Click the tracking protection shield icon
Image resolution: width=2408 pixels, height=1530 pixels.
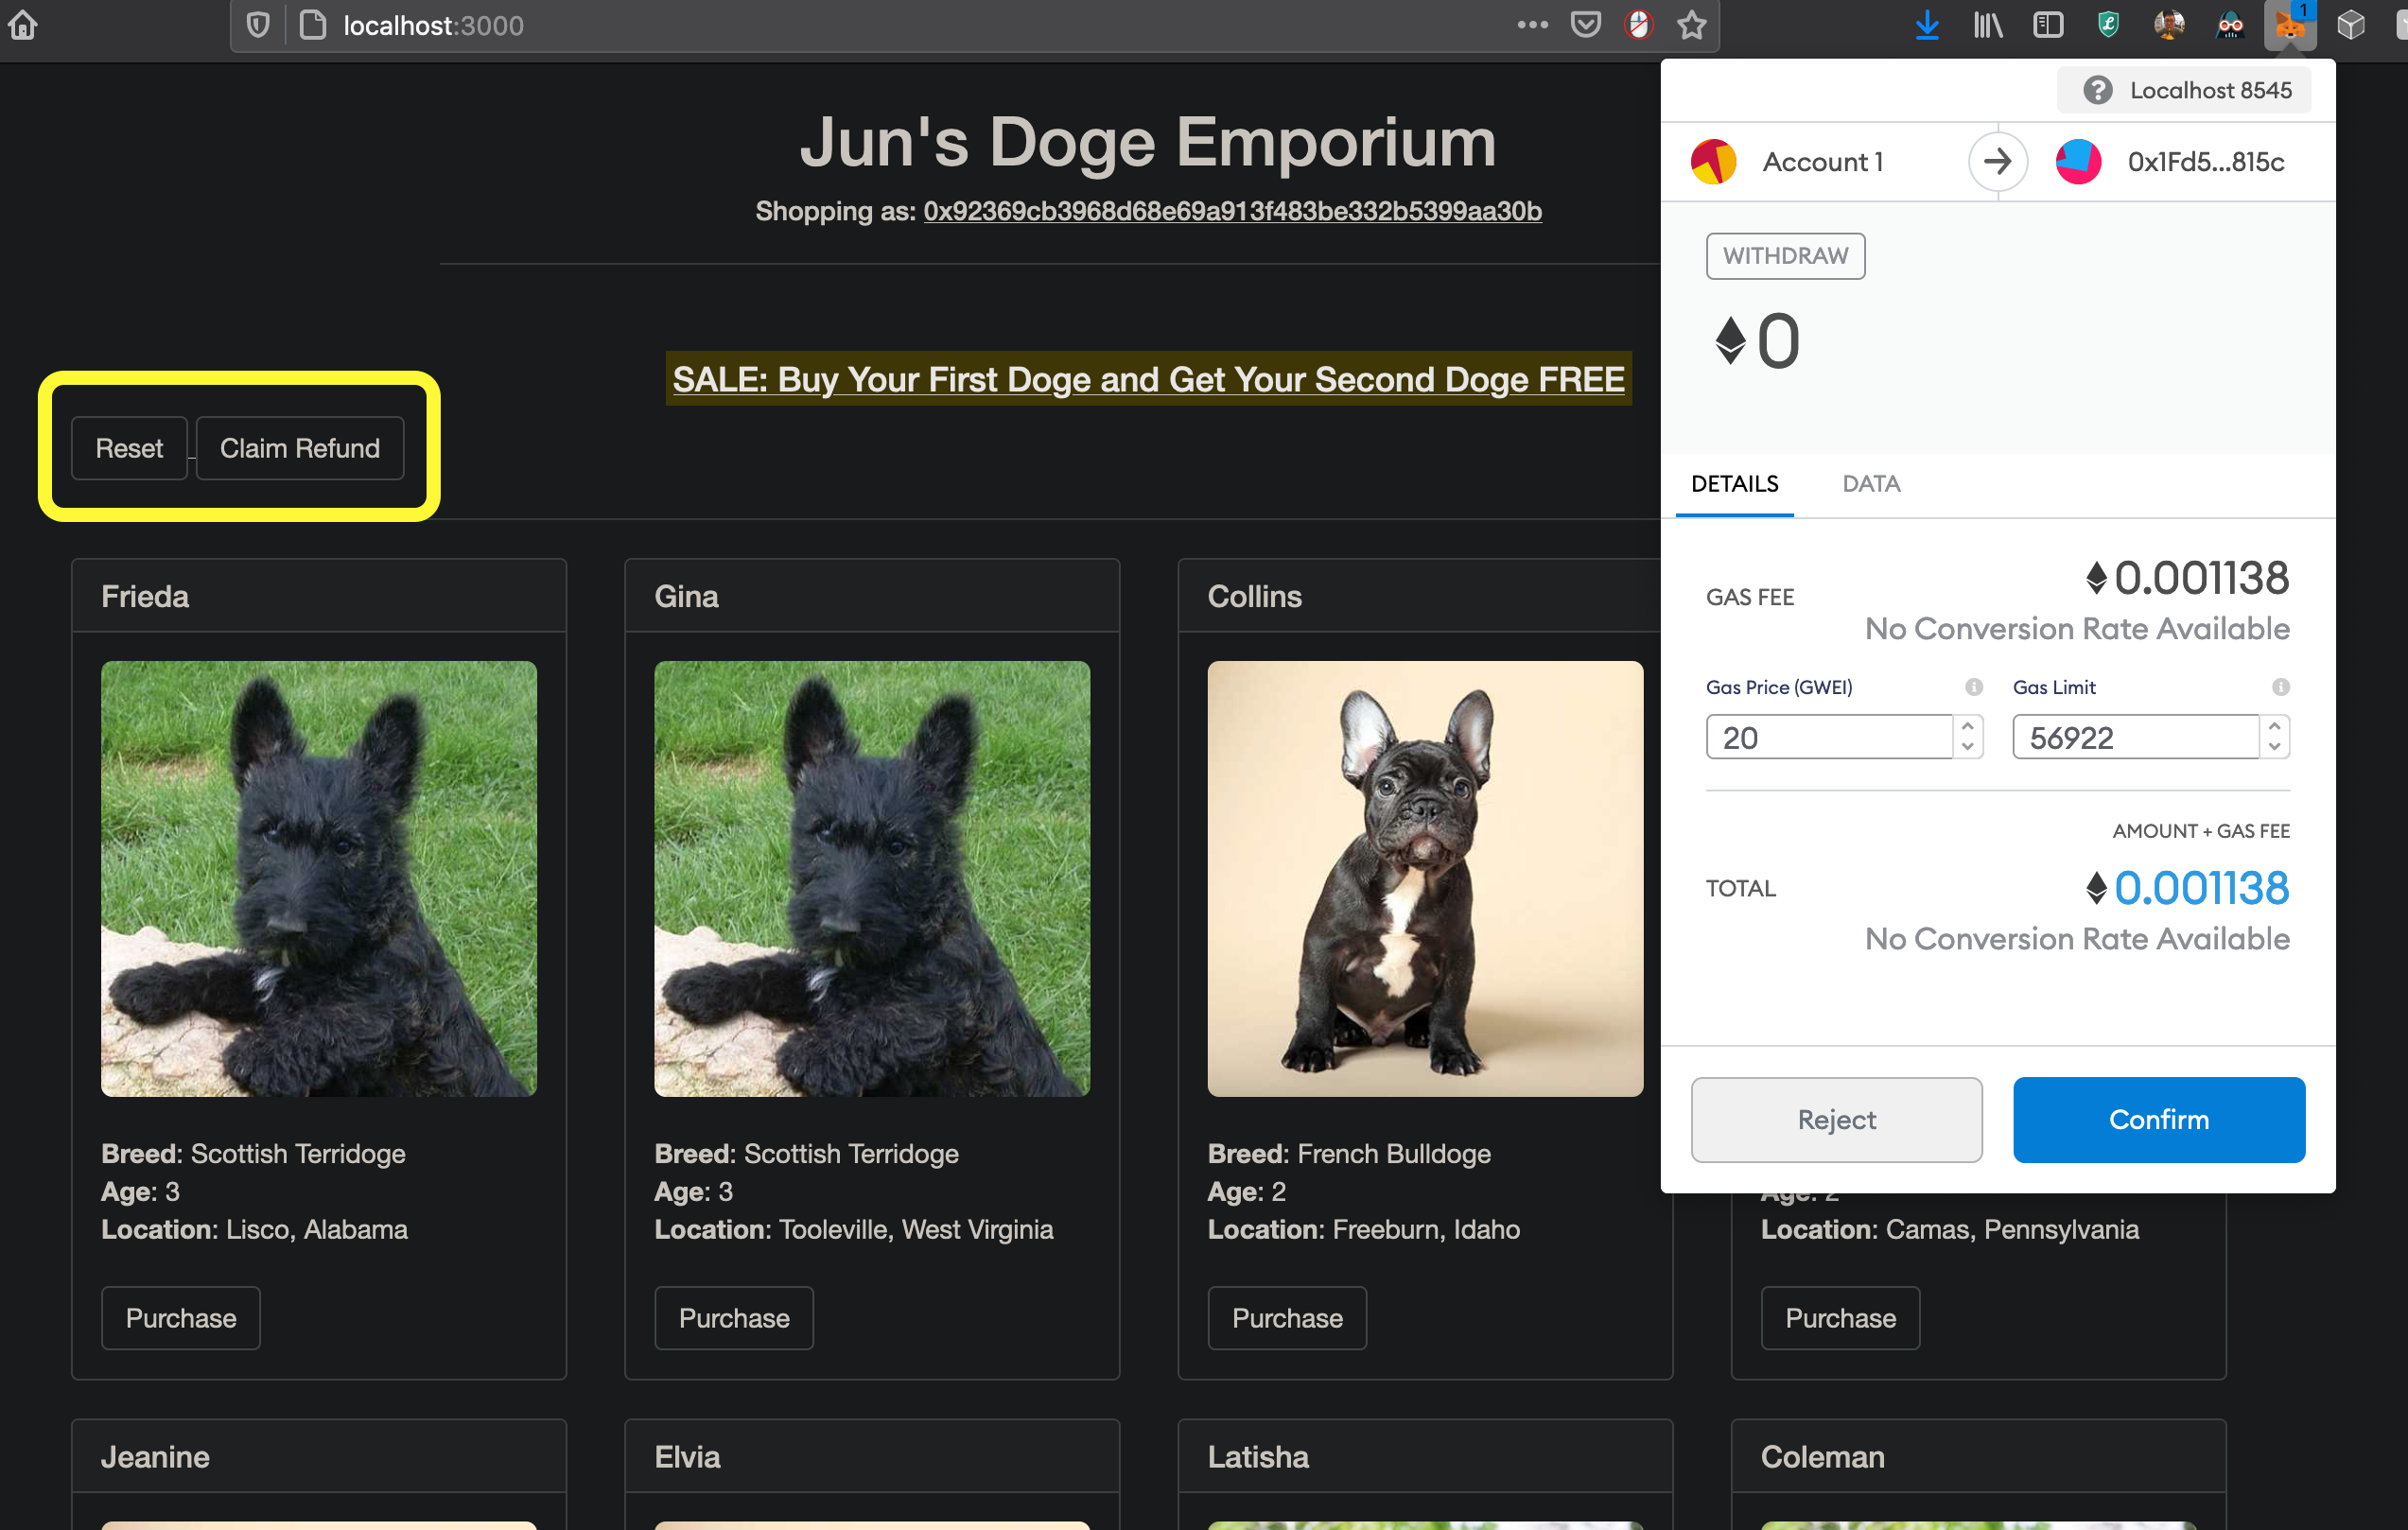click(x=258, y=24)
